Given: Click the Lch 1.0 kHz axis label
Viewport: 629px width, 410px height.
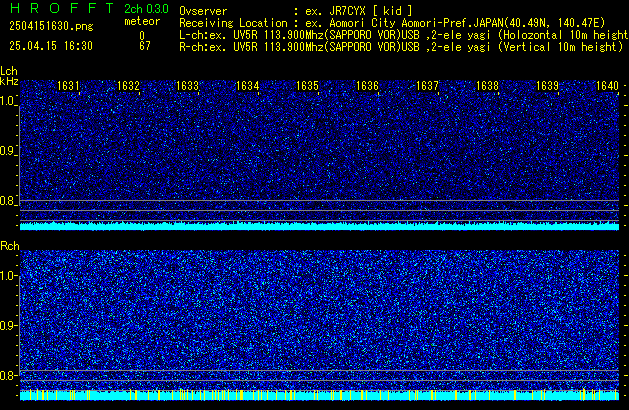Looking at the screenshot, I should tap(7, 101).
